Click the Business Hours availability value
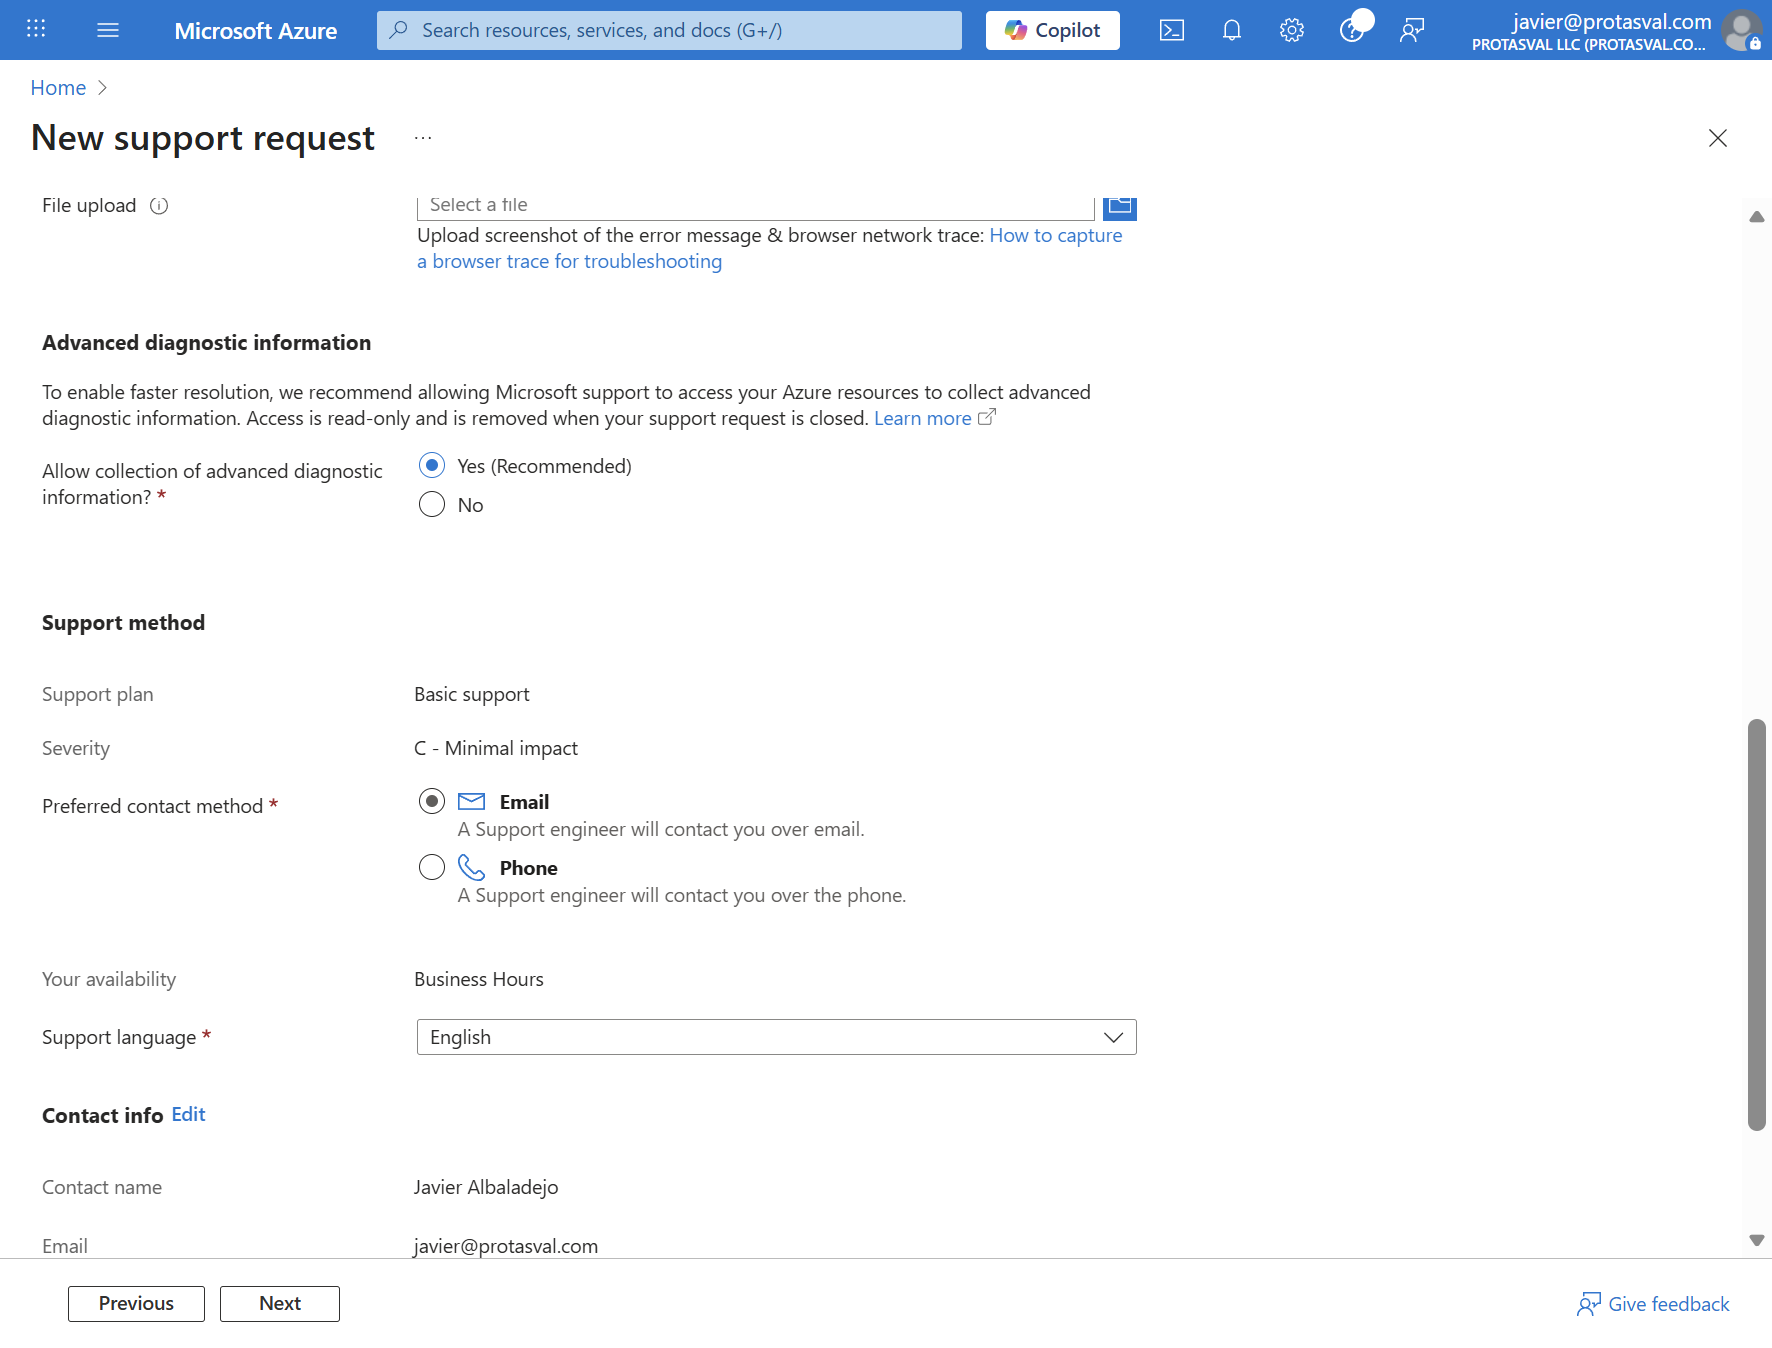Screen dimensions: 1772x1348 click(479, 979)
